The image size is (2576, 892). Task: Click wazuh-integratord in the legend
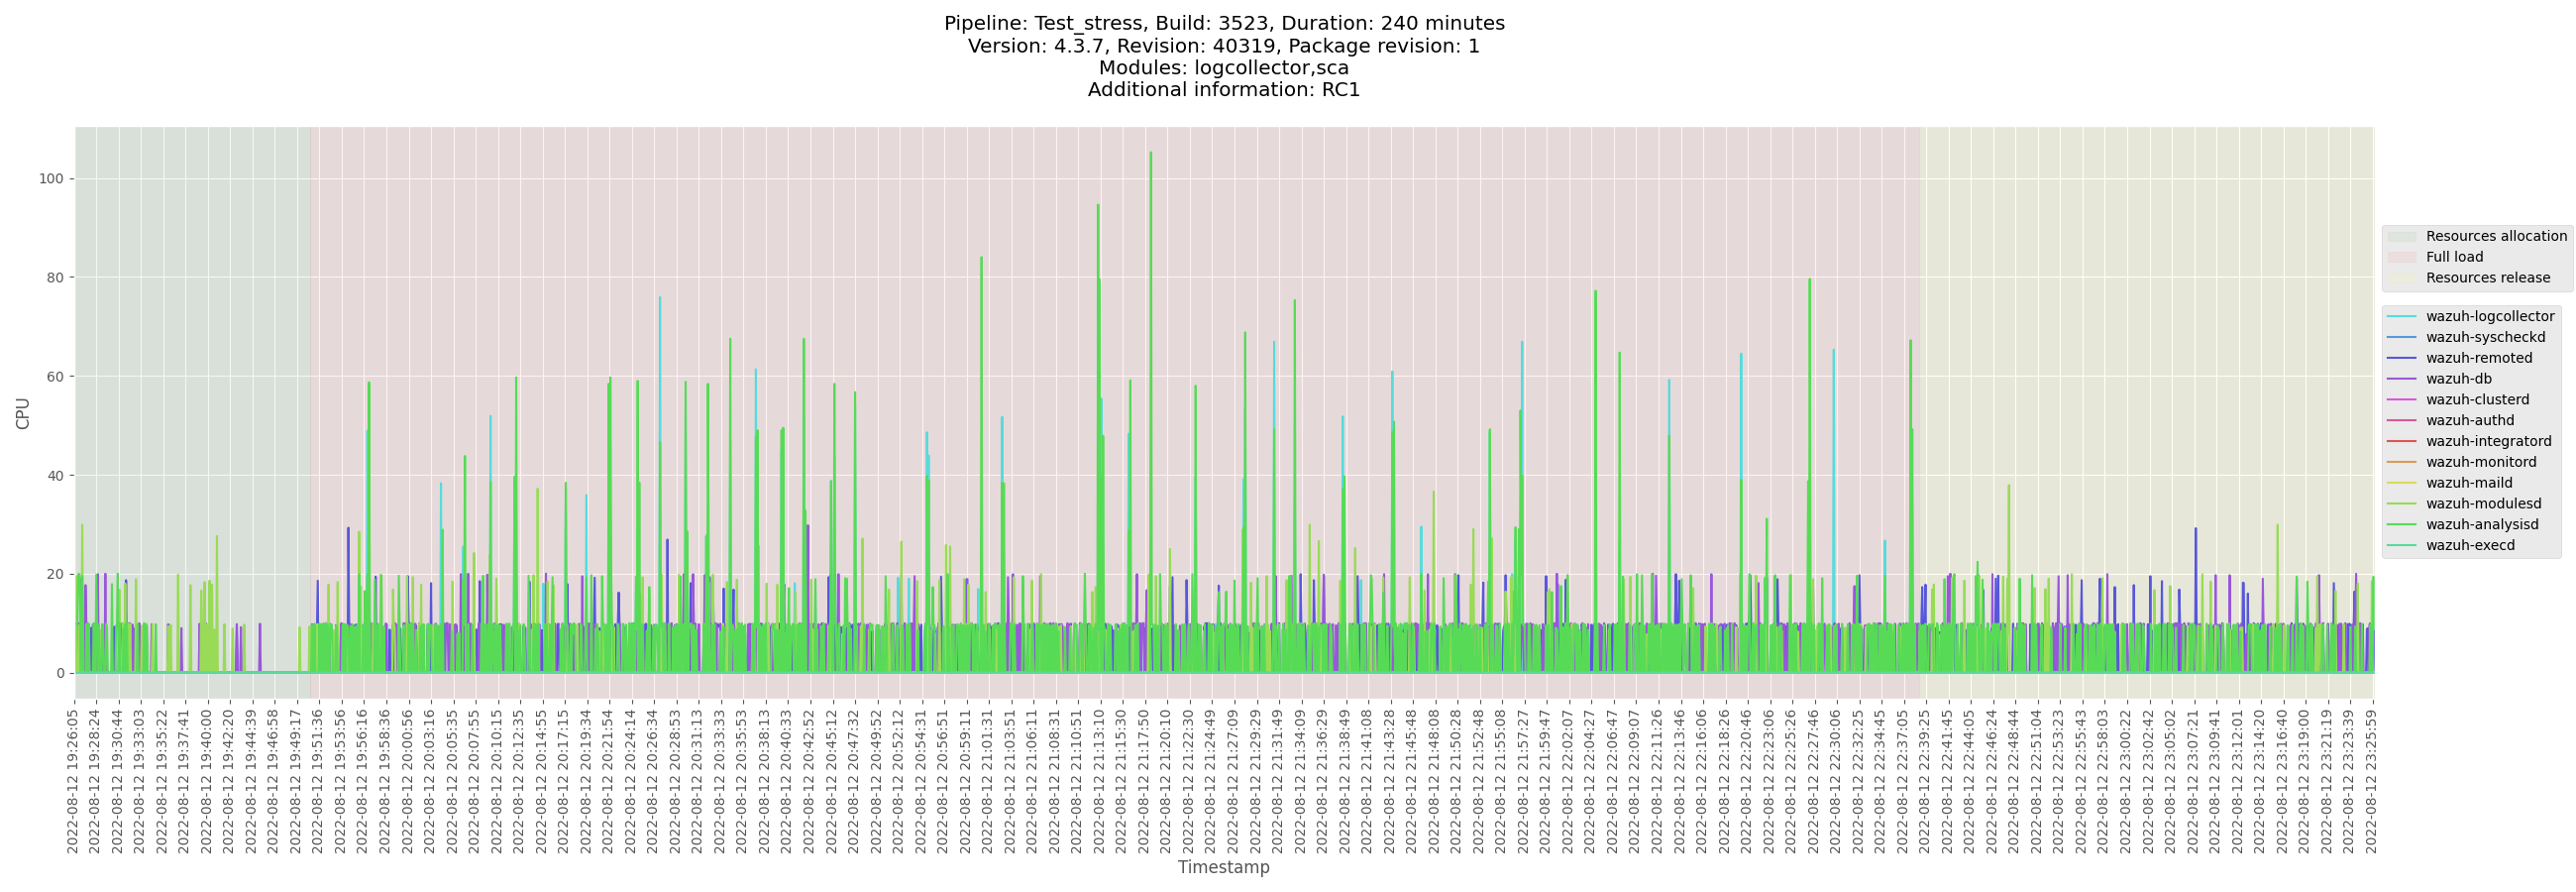(2487, 441)
